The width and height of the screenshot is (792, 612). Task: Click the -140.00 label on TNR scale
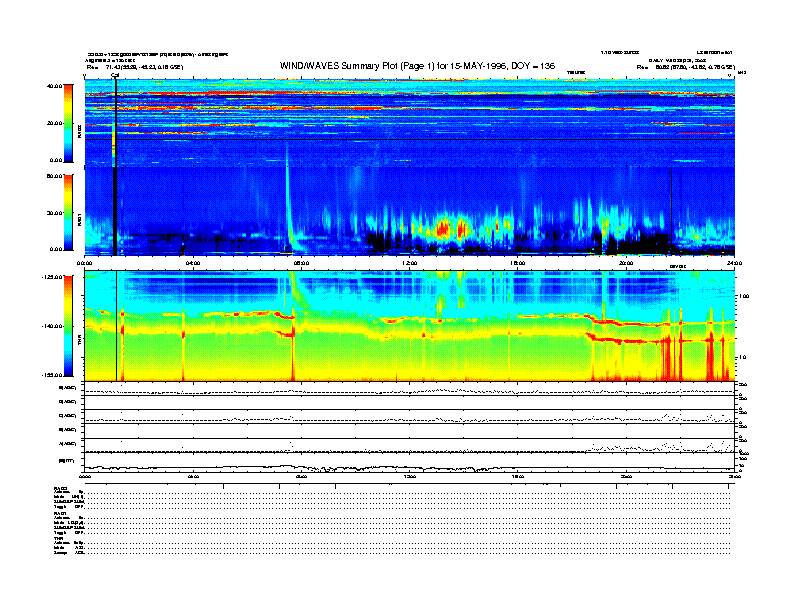click(52, 326)
